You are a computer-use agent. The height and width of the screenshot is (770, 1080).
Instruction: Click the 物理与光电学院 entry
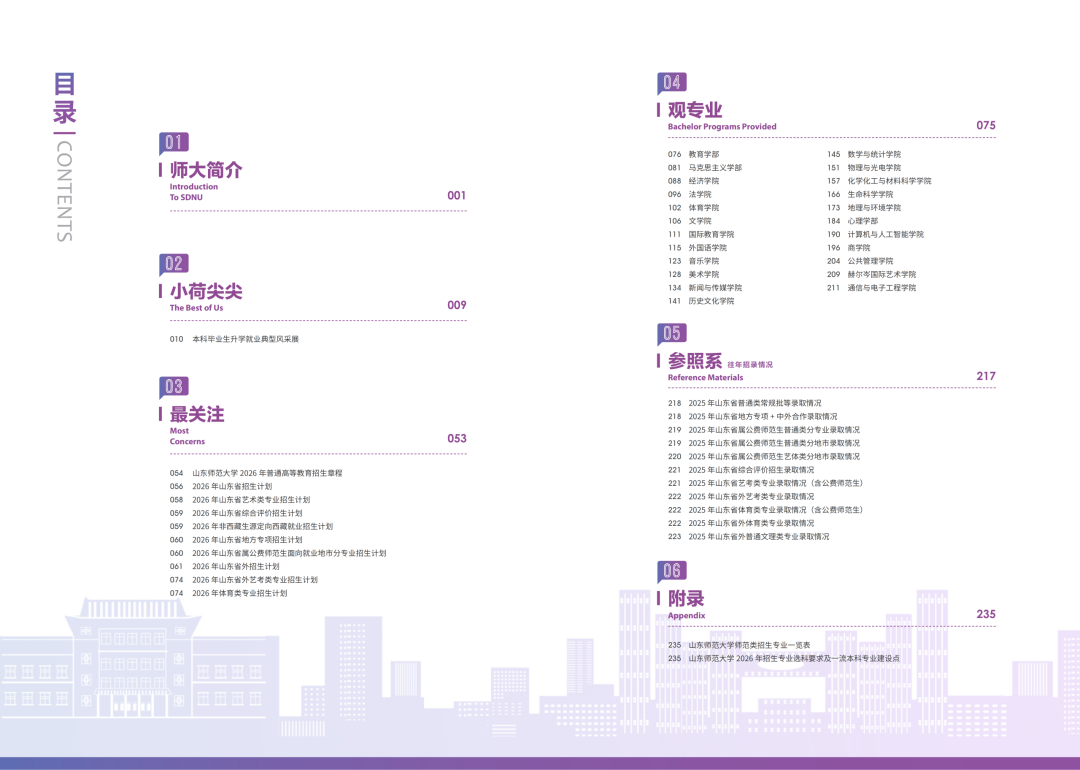tap(864, 167)
